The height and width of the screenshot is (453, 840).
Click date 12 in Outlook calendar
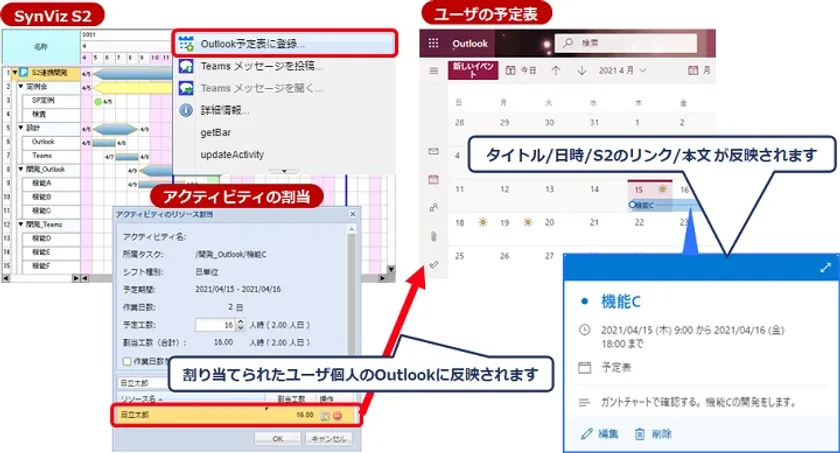[504, 189]
